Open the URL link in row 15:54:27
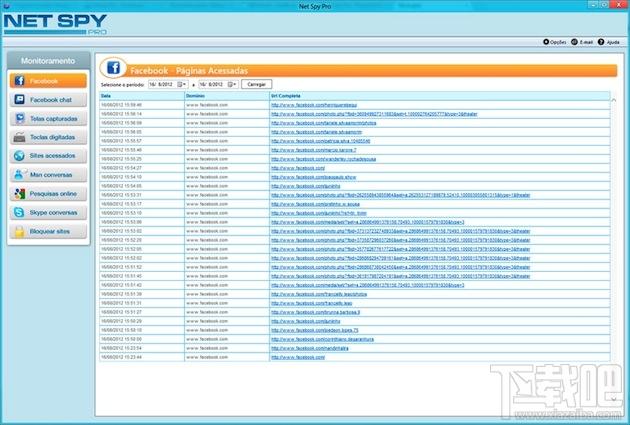This screenshot has width=630, height=425. click(x=298, y=168)
